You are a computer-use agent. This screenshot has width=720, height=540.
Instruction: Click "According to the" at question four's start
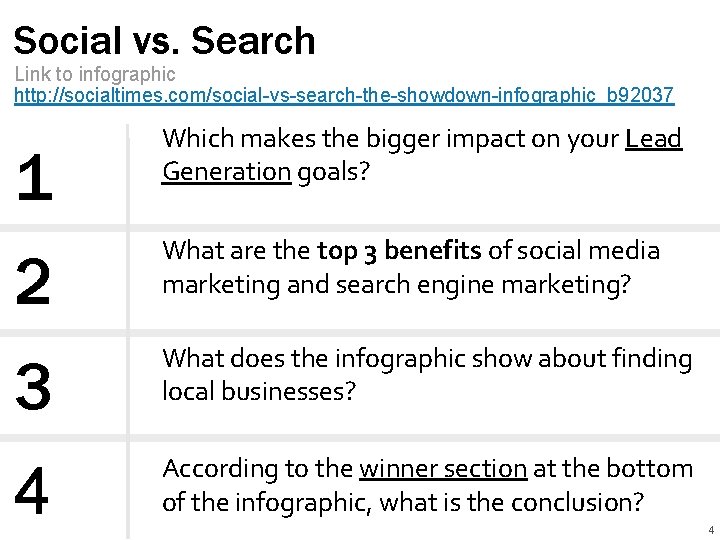pos(258,469)
